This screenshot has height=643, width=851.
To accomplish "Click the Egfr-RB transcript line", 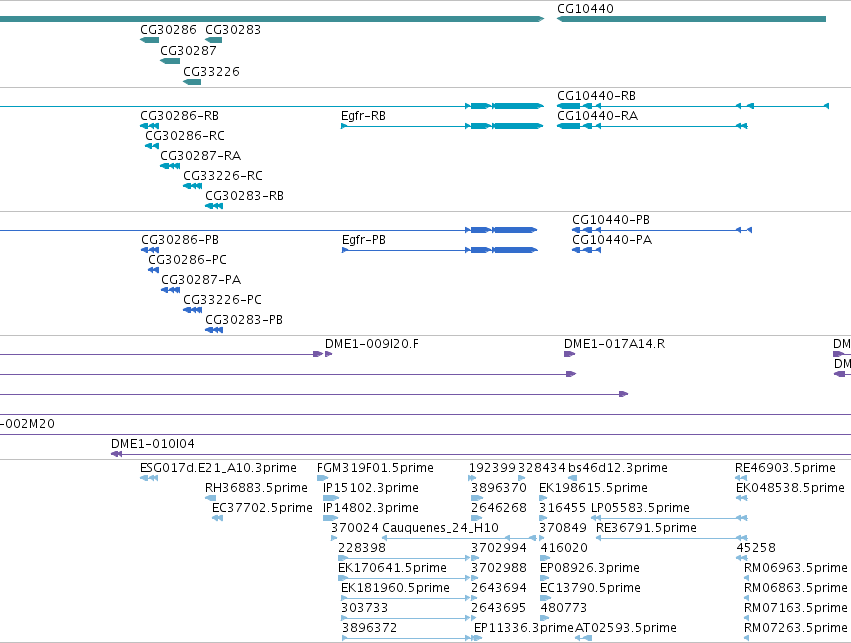I will pyautogui.click(x=442, y=126).
